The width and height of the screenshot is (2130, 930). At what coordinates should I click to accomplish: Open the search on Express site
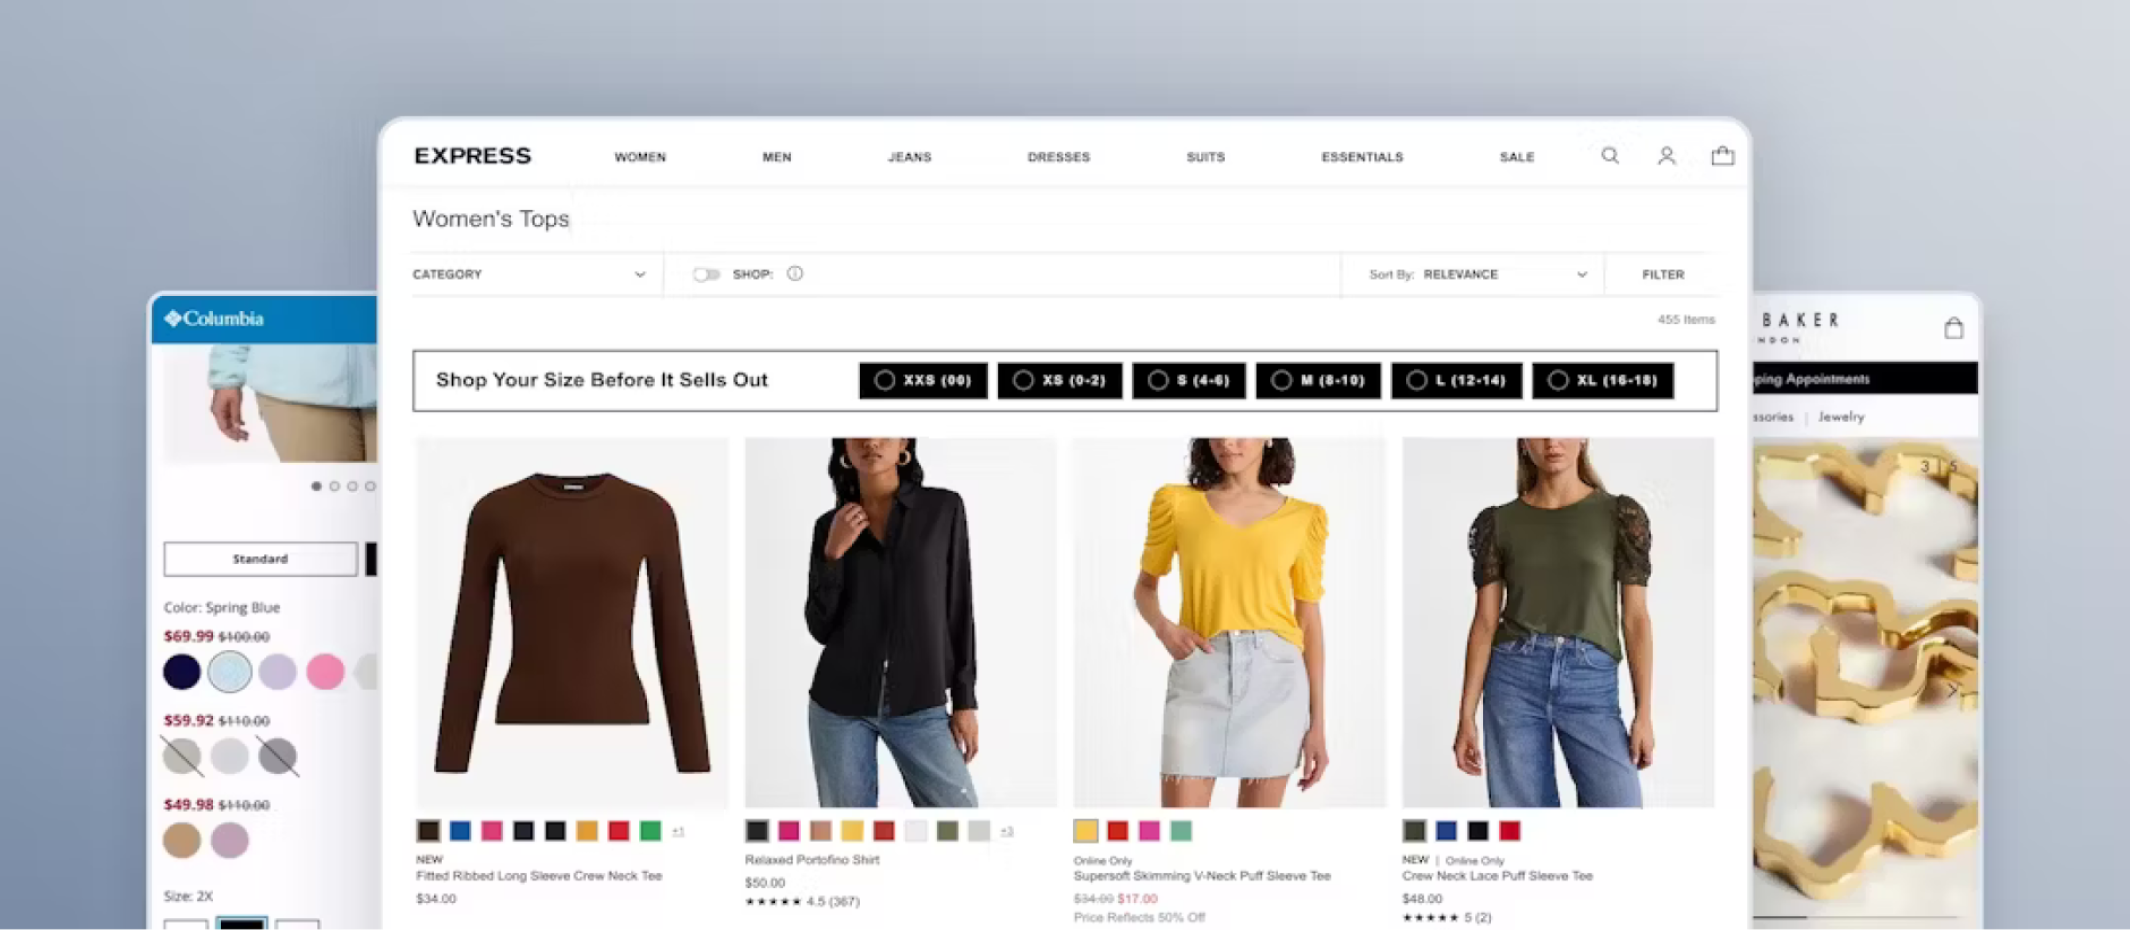(1609, 156)
